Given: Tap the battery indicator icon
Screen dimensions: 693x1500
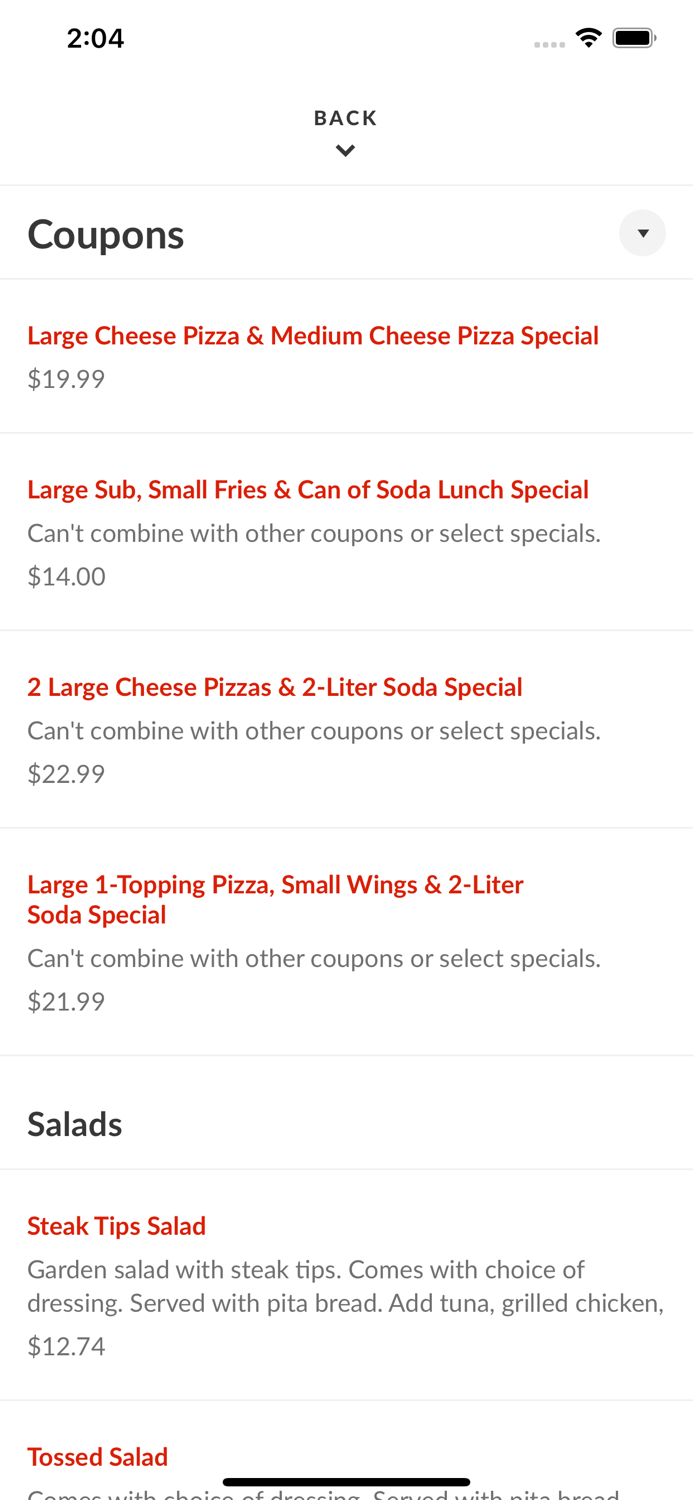Looking at the screenshot, I should (634, 36).
